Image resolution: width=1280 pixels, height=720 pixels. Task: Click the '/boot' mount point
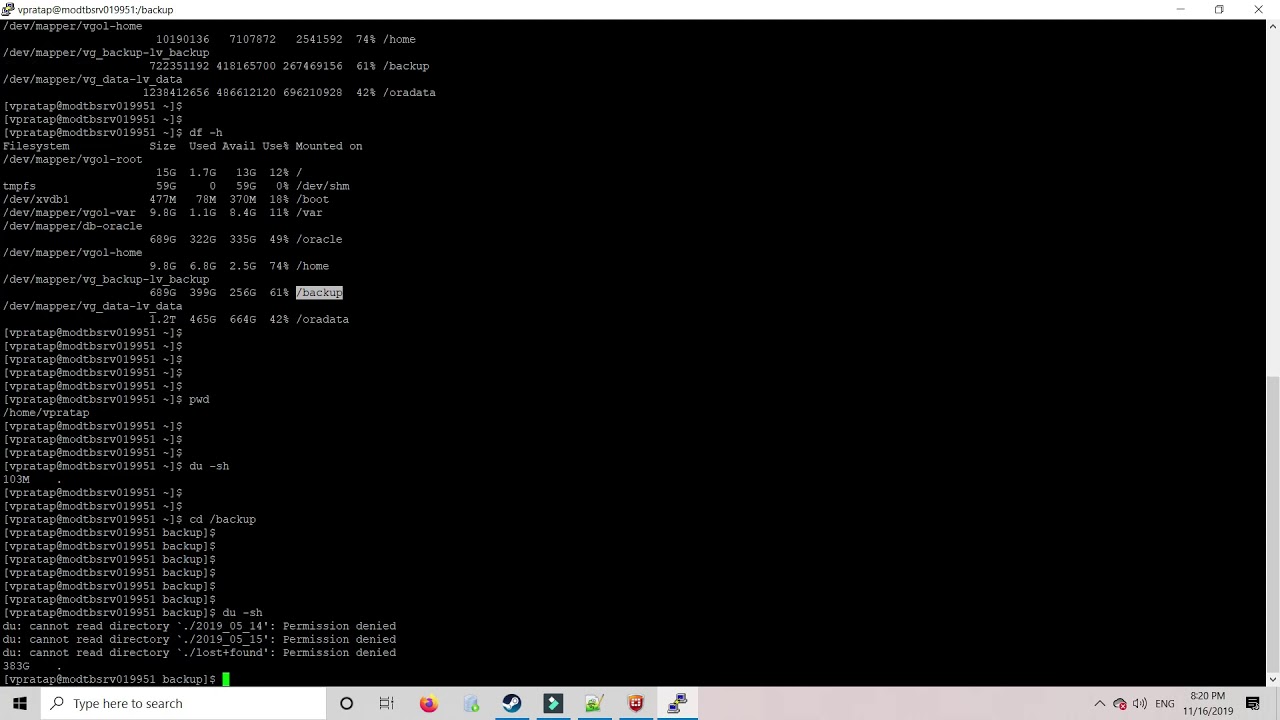(x=312, y=199)
